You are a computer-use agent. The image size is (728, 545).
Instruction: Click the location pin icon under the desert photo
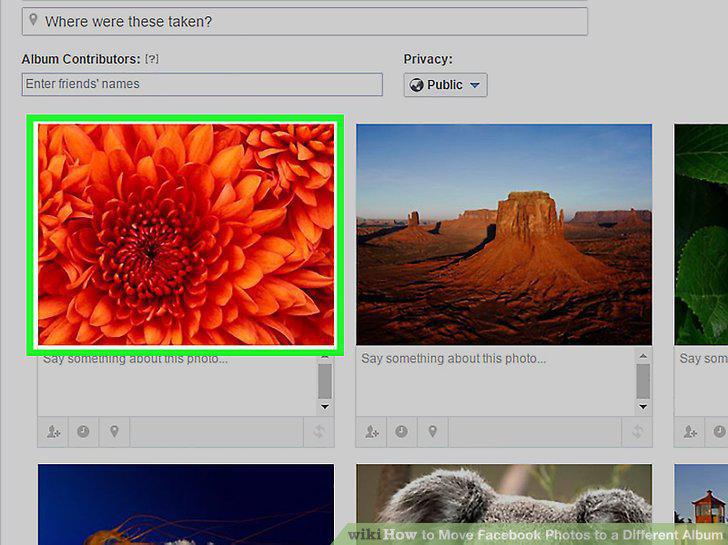click(x=433, y=432)
